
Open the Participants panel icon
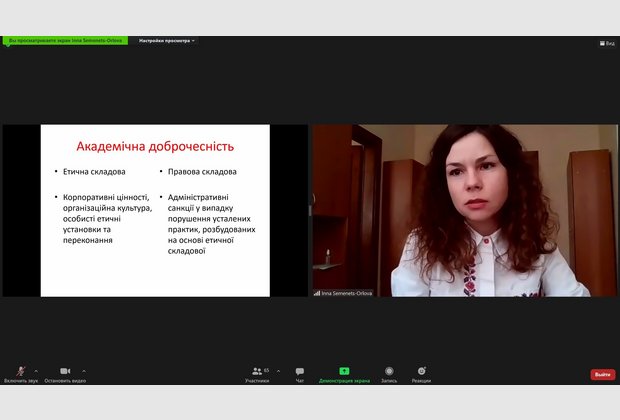257,371
